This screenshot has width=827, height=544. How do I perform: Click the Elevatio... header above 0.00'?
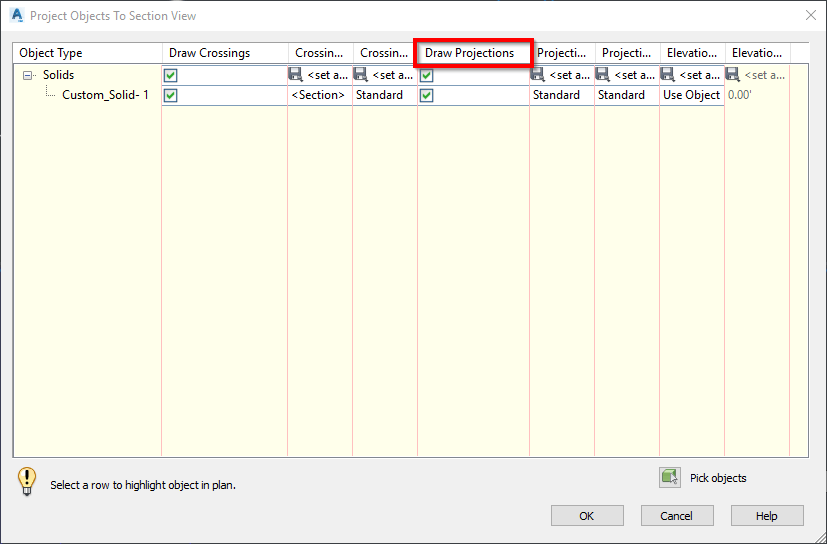point(758,53)
